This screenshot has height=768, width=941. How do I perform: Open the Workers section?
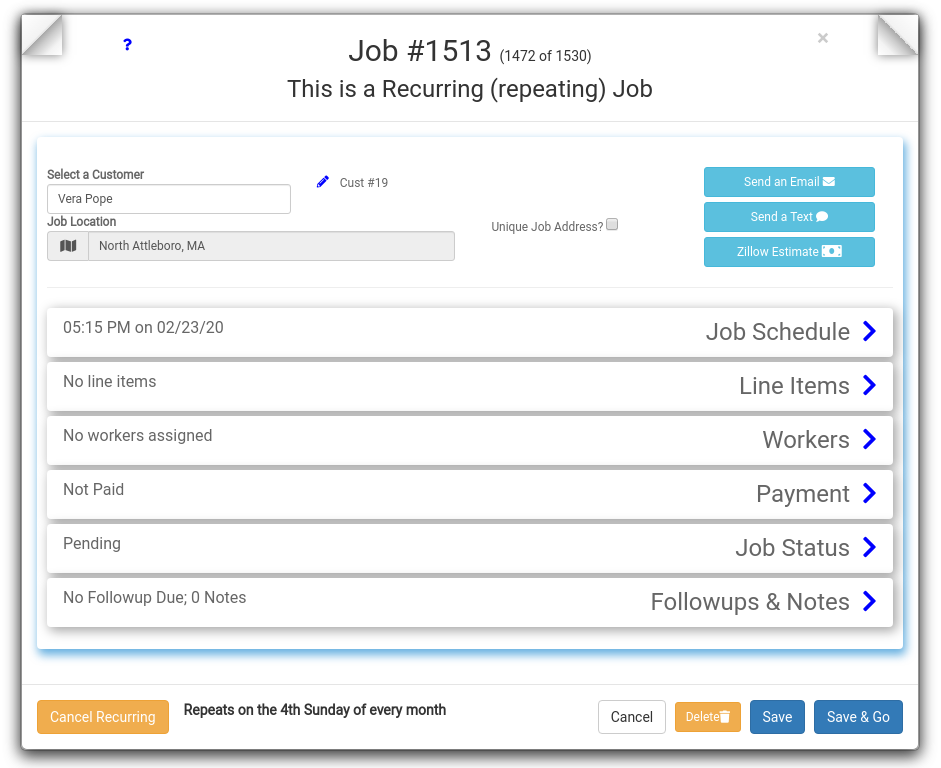point(868,440)
